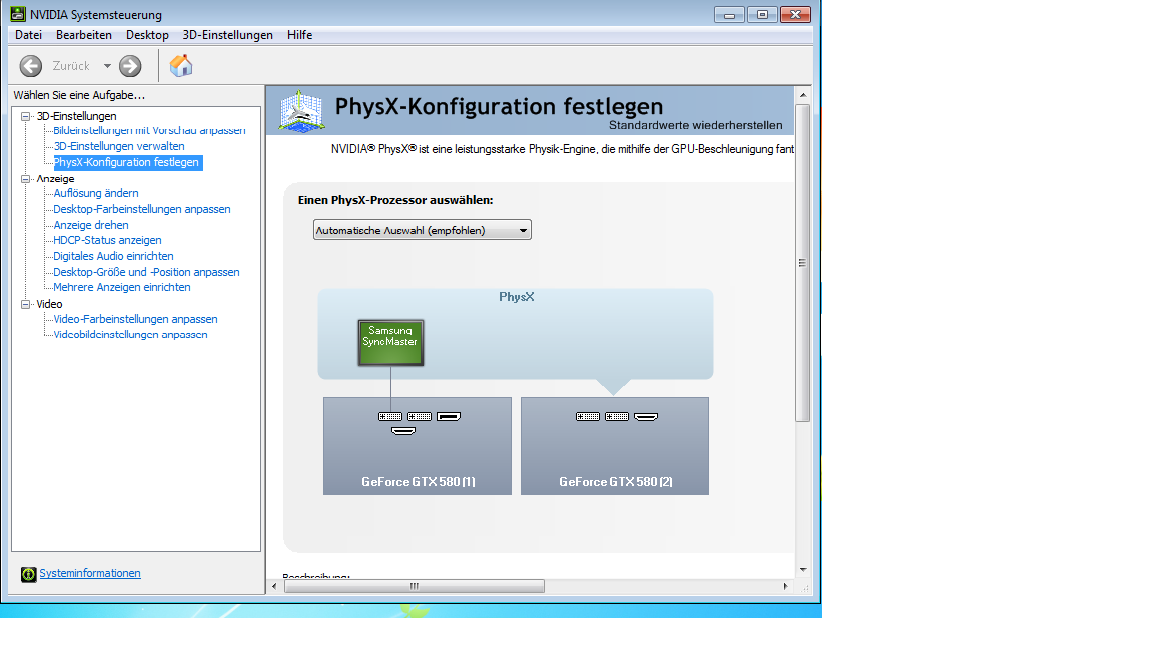Click the Forward arrow icon
This screenshot has width=1152, height=648.
(130, 66)
